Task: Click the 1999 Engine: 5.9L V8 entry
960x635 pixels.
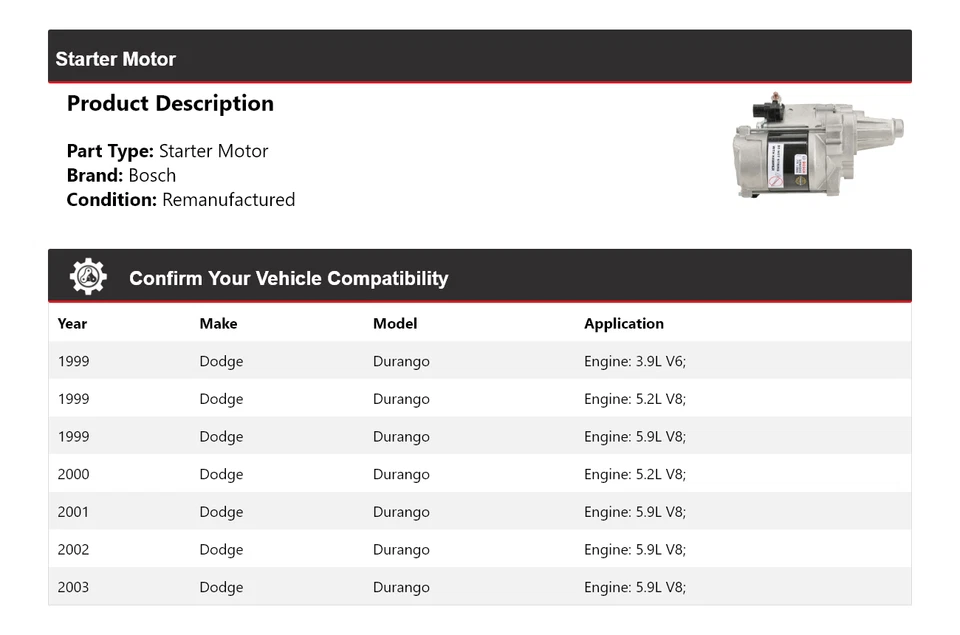Action: click(635, 437)
